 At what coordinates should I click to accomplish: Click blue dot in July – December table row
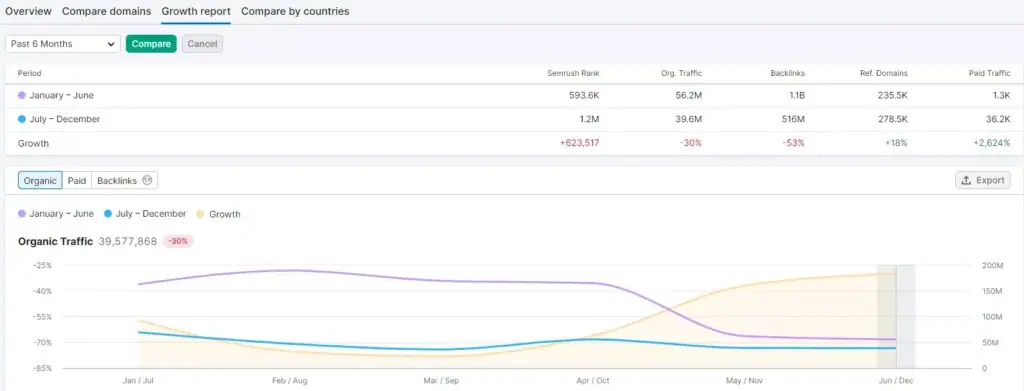[x=22, y=119]
